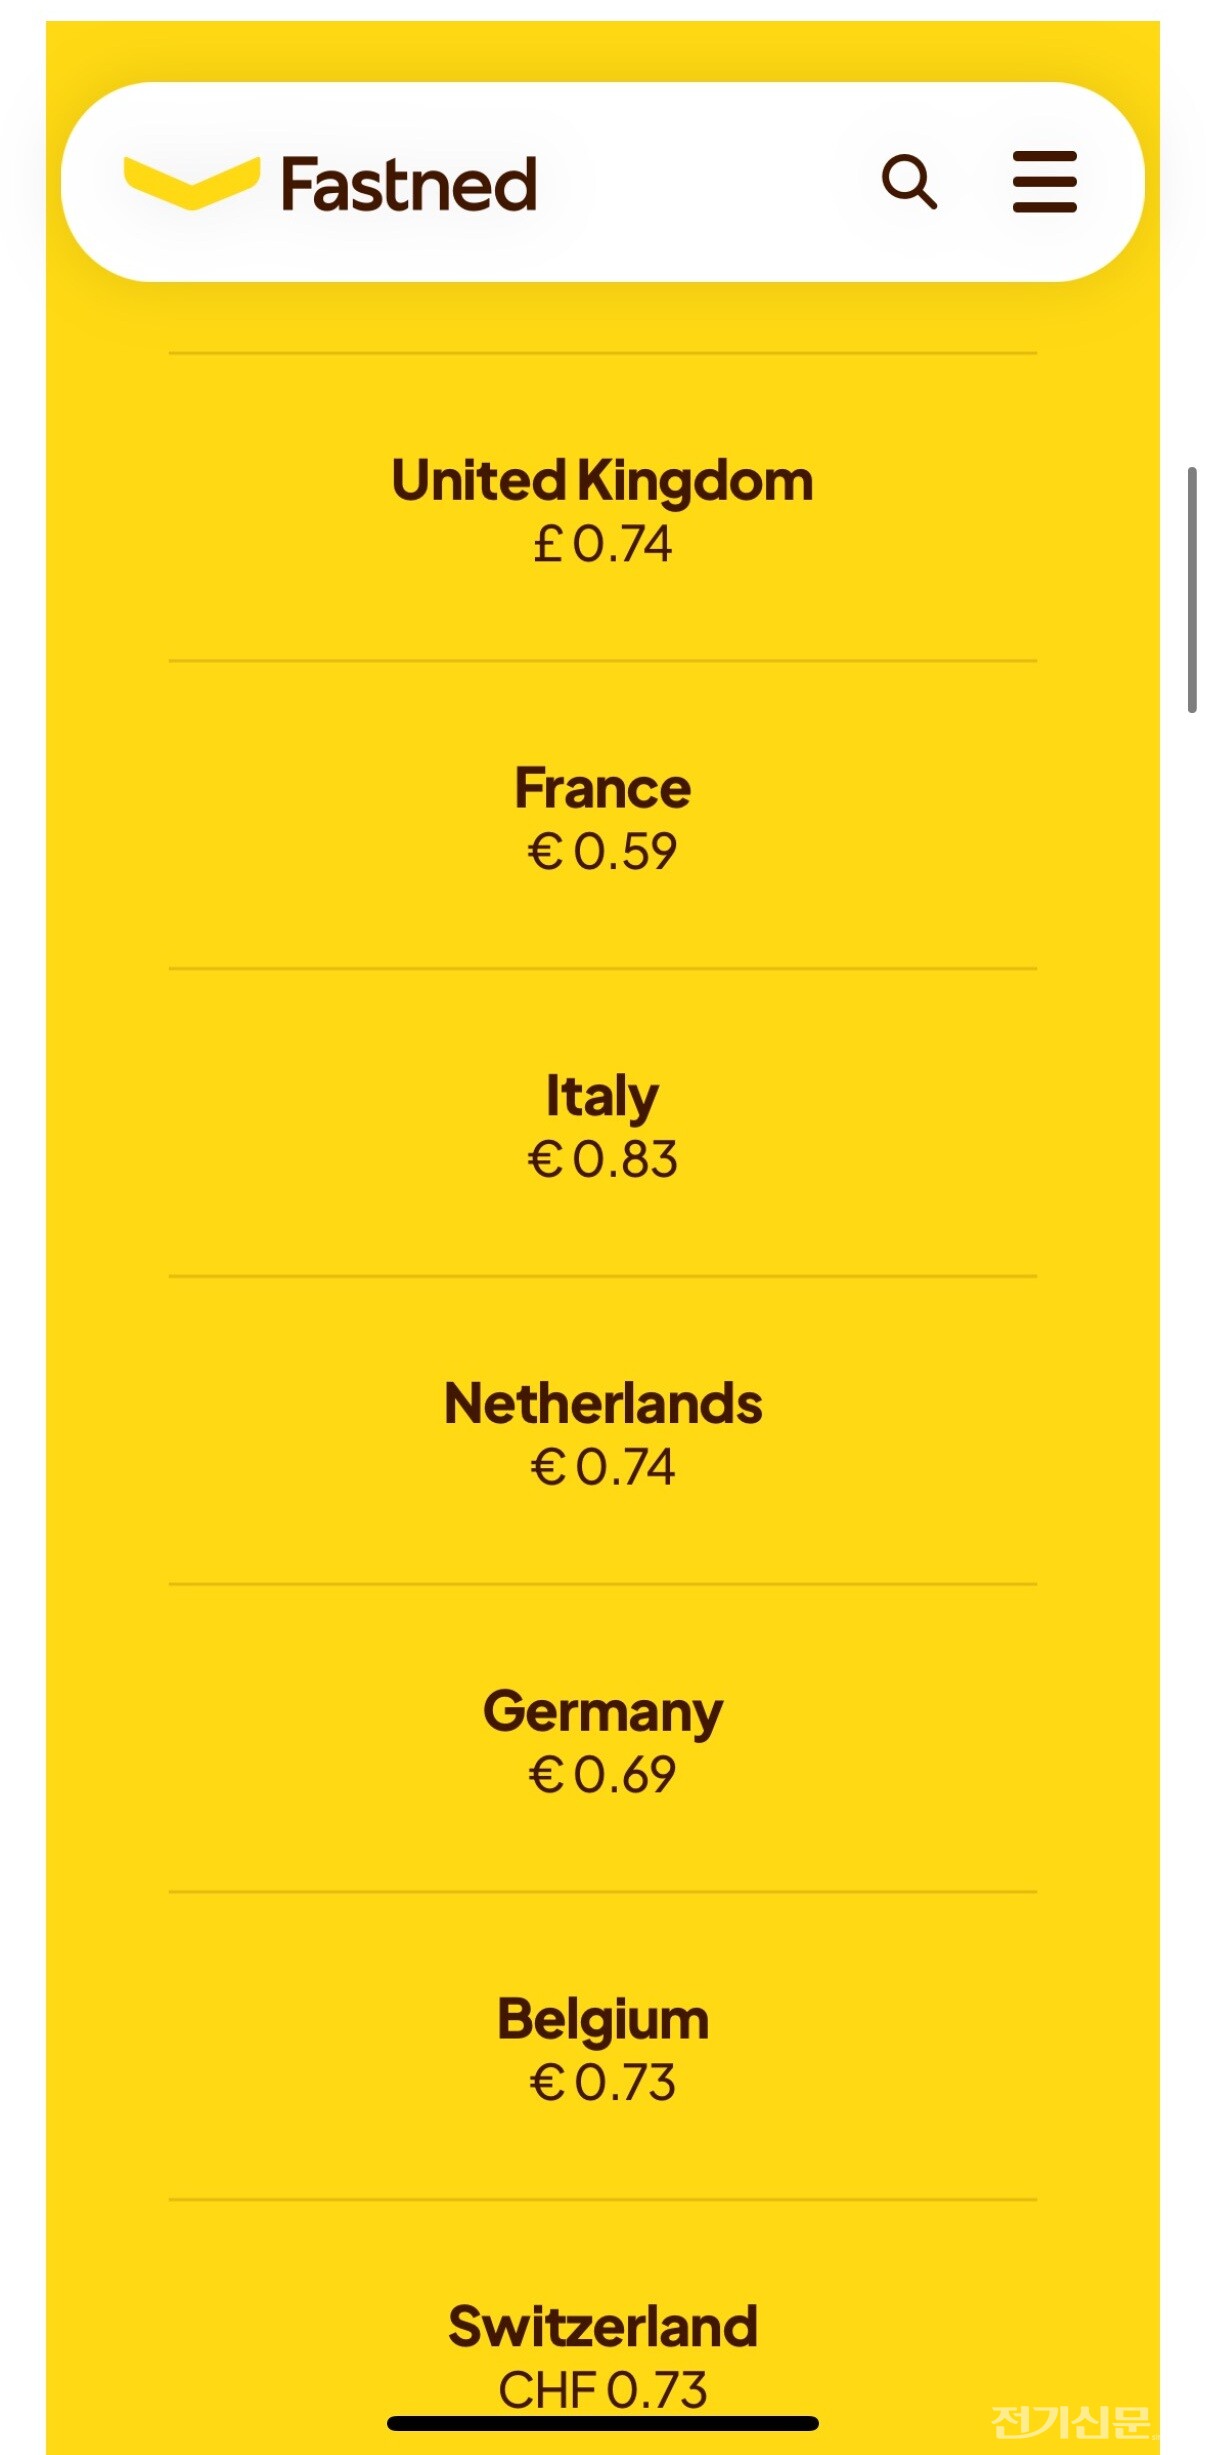This screenshot has width=1206, height=2455.
Task: Open the hamburger menu
Action: tap(1044, 182)
